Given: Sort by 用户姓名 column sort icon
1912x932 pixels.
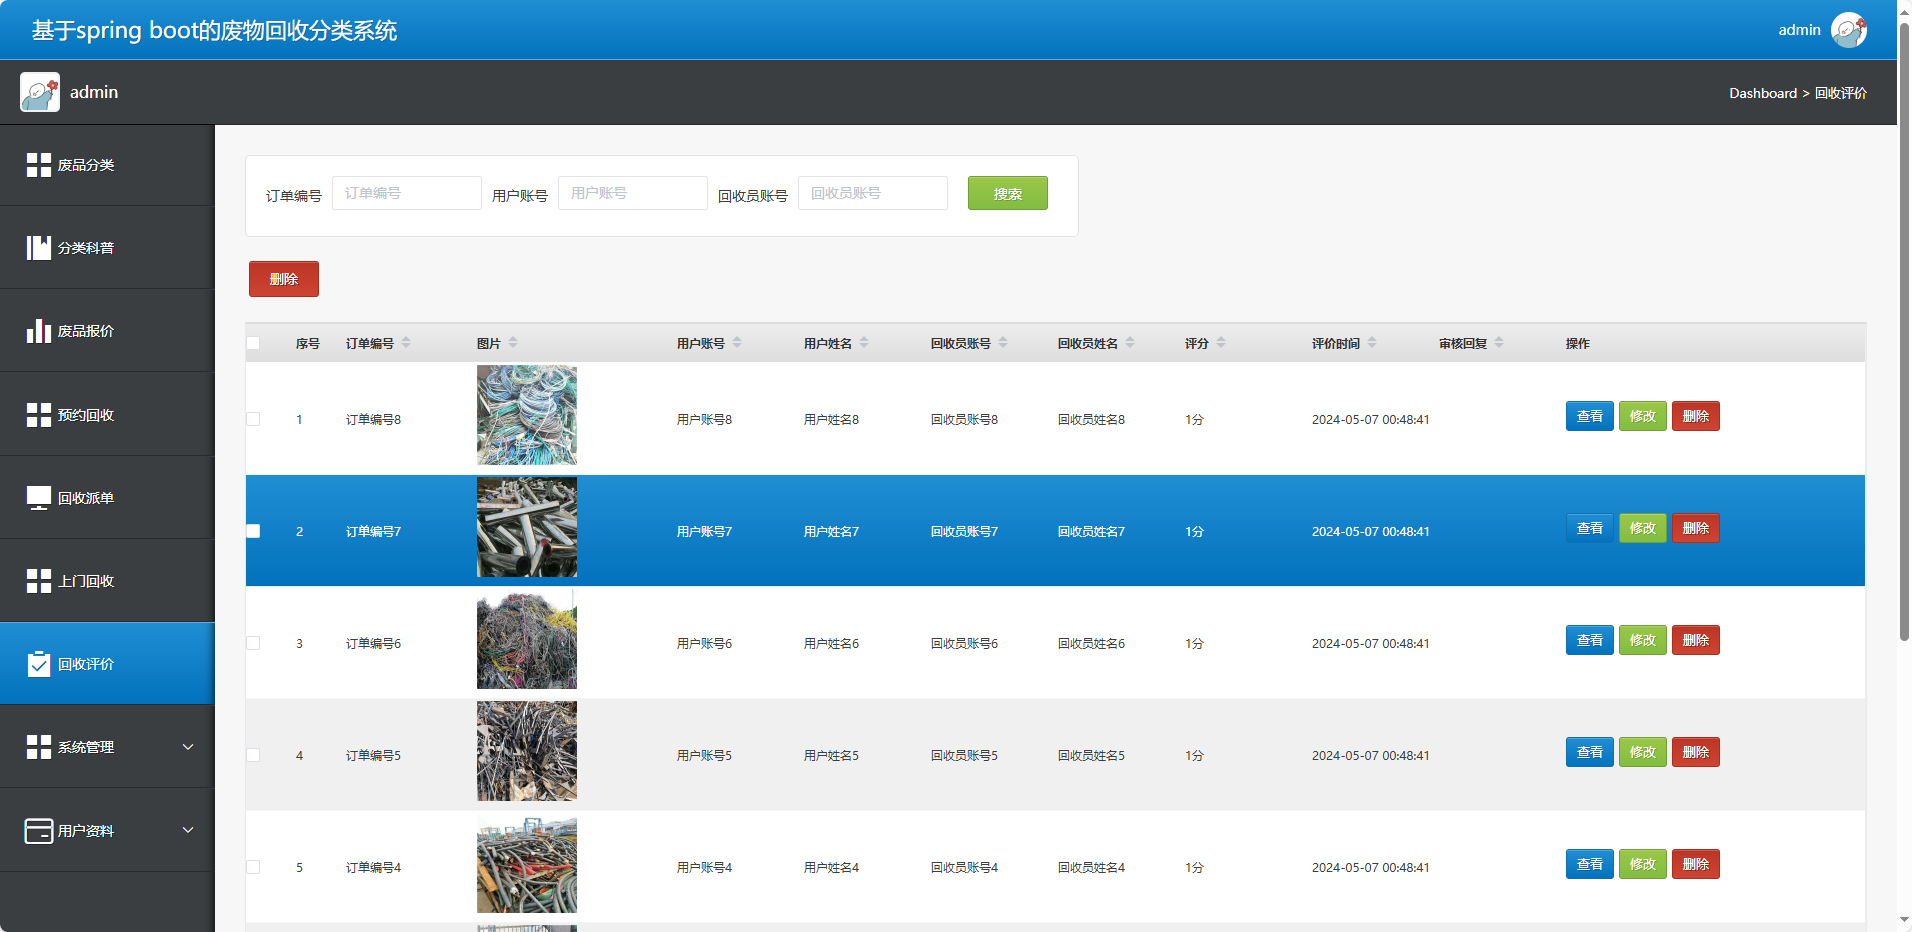Looking at the screenshot, I should click(x=864, y=343).
